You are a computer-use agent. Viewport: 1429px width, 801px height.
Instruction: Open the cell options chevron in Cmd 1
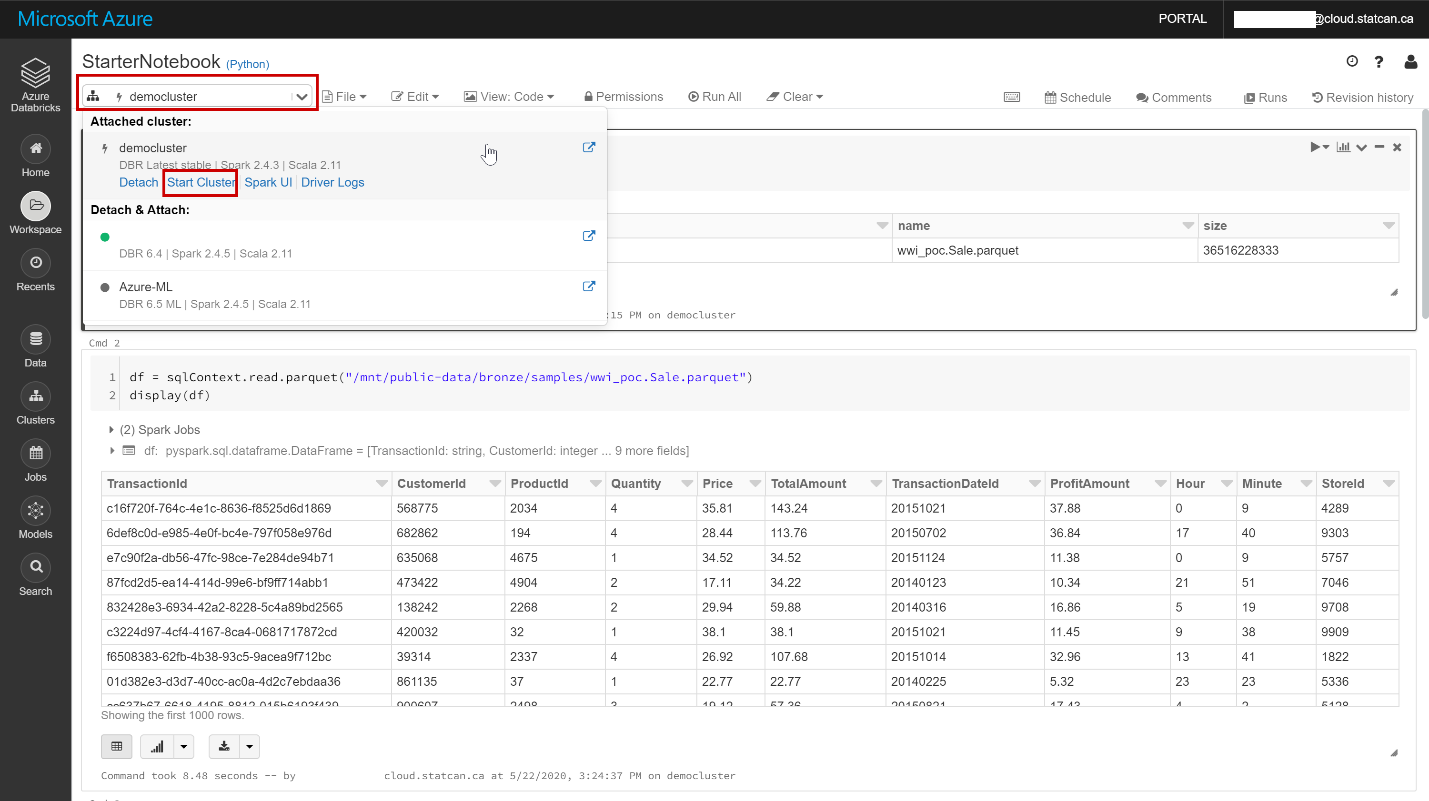pyautogui.click(x=1362, y=147)
